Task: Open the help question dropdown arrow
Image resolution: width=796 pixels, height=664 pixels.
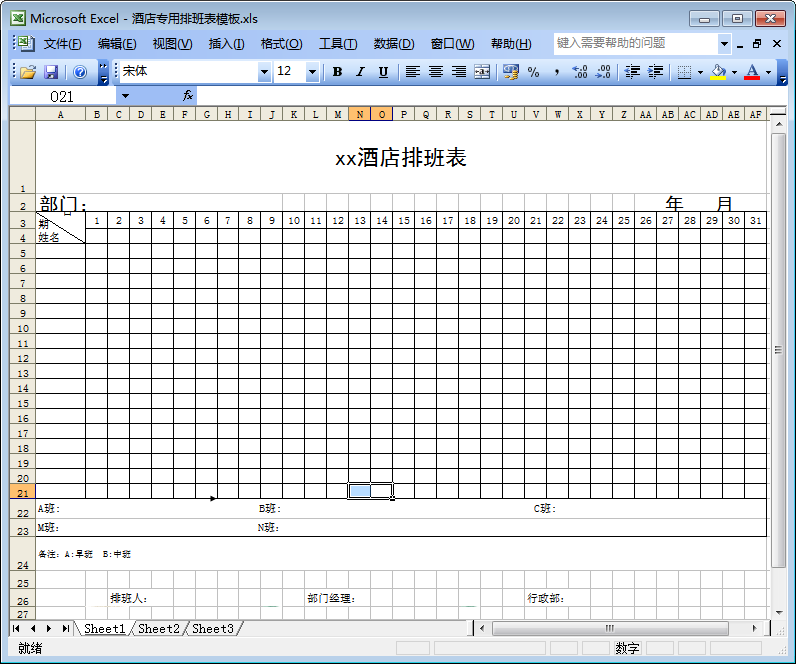Action: pyautogui.click(x=724, y=44)
